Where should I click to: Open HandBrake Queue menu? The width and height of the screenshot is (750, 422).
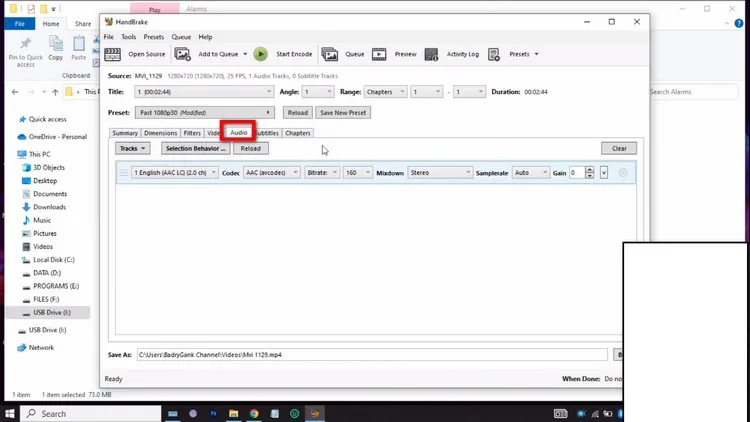(x=181, y=37)
